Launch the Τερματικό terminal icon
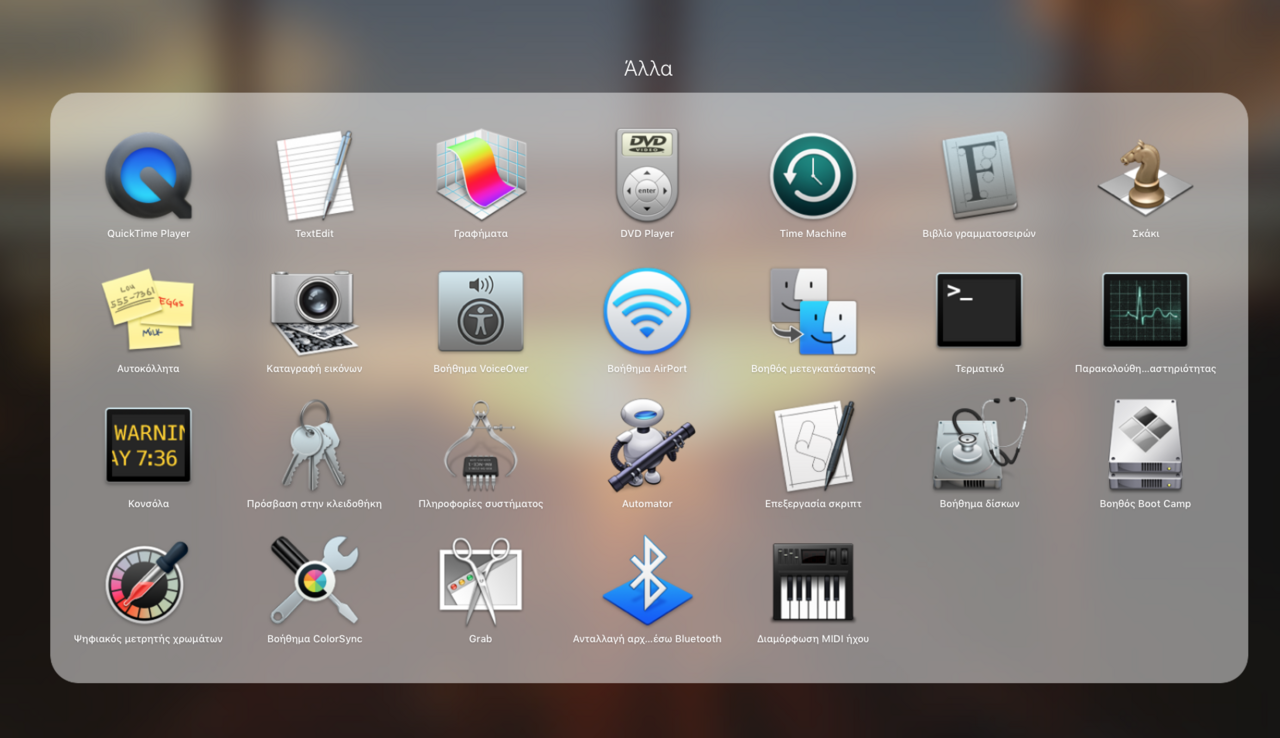 click(x=979, y=310)
